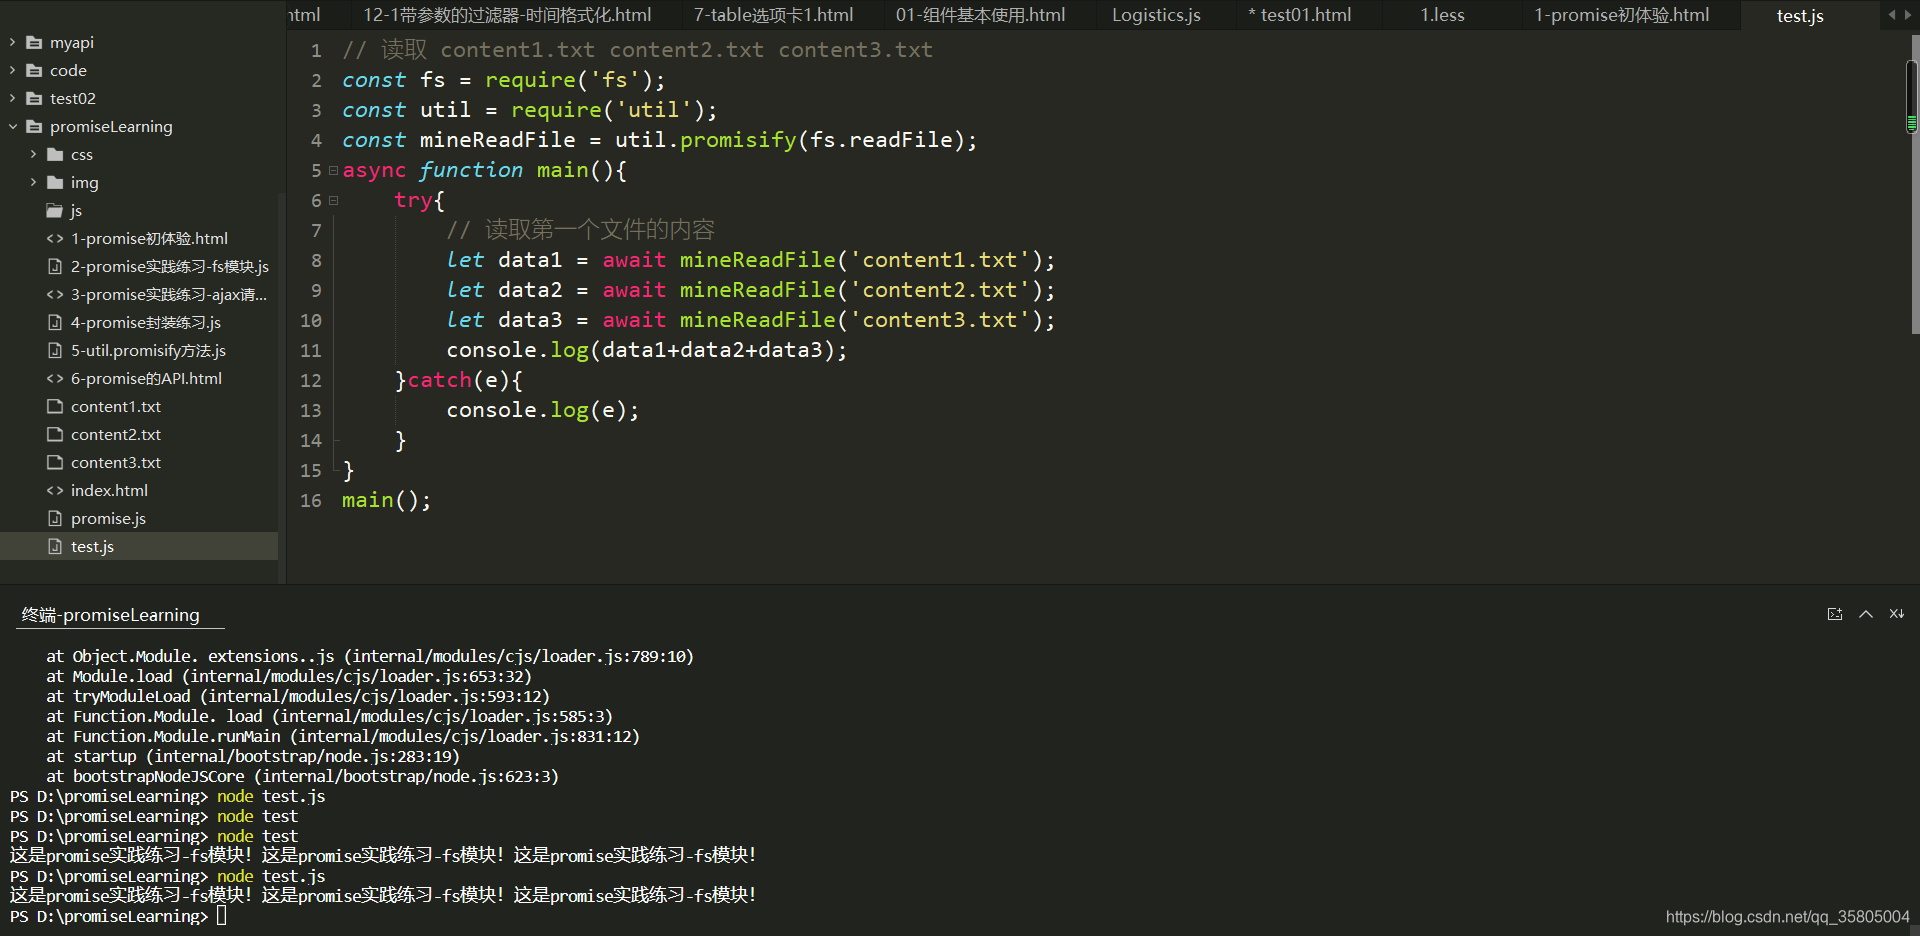
Task: Click the file icon of promise.js
Action: point(55,518)
